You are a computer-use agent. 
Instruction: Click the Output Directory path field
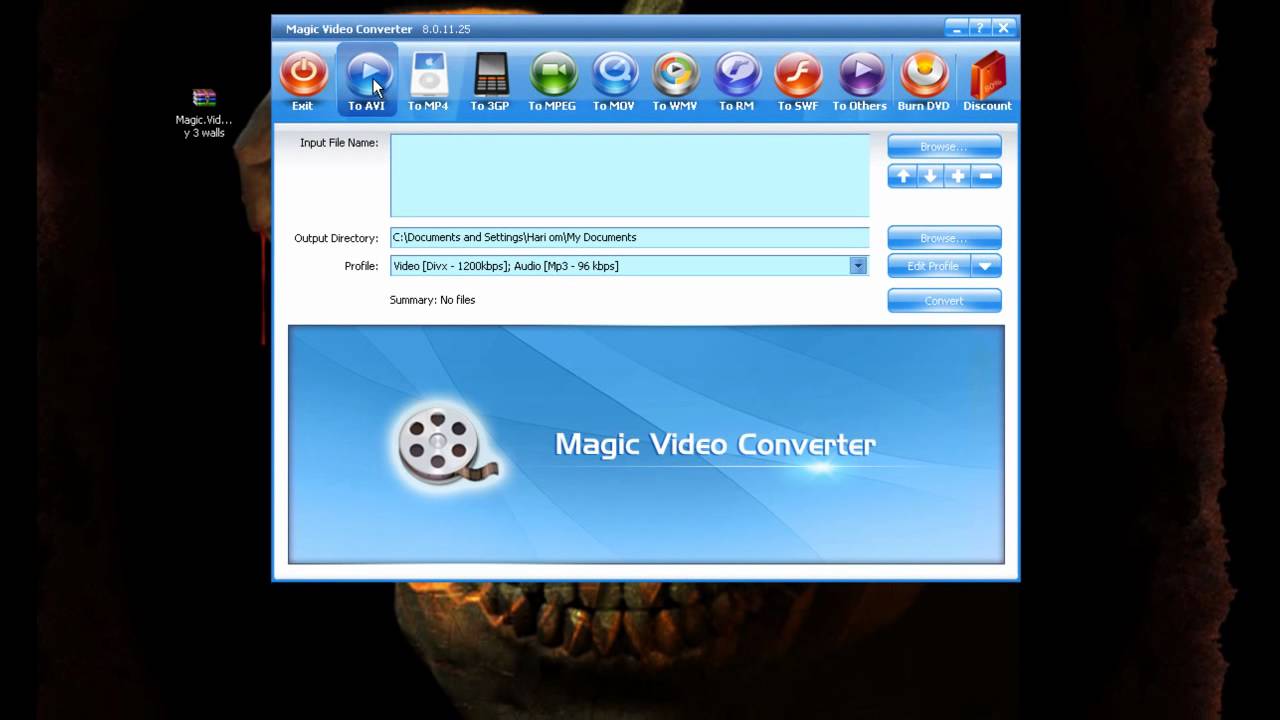630,237
